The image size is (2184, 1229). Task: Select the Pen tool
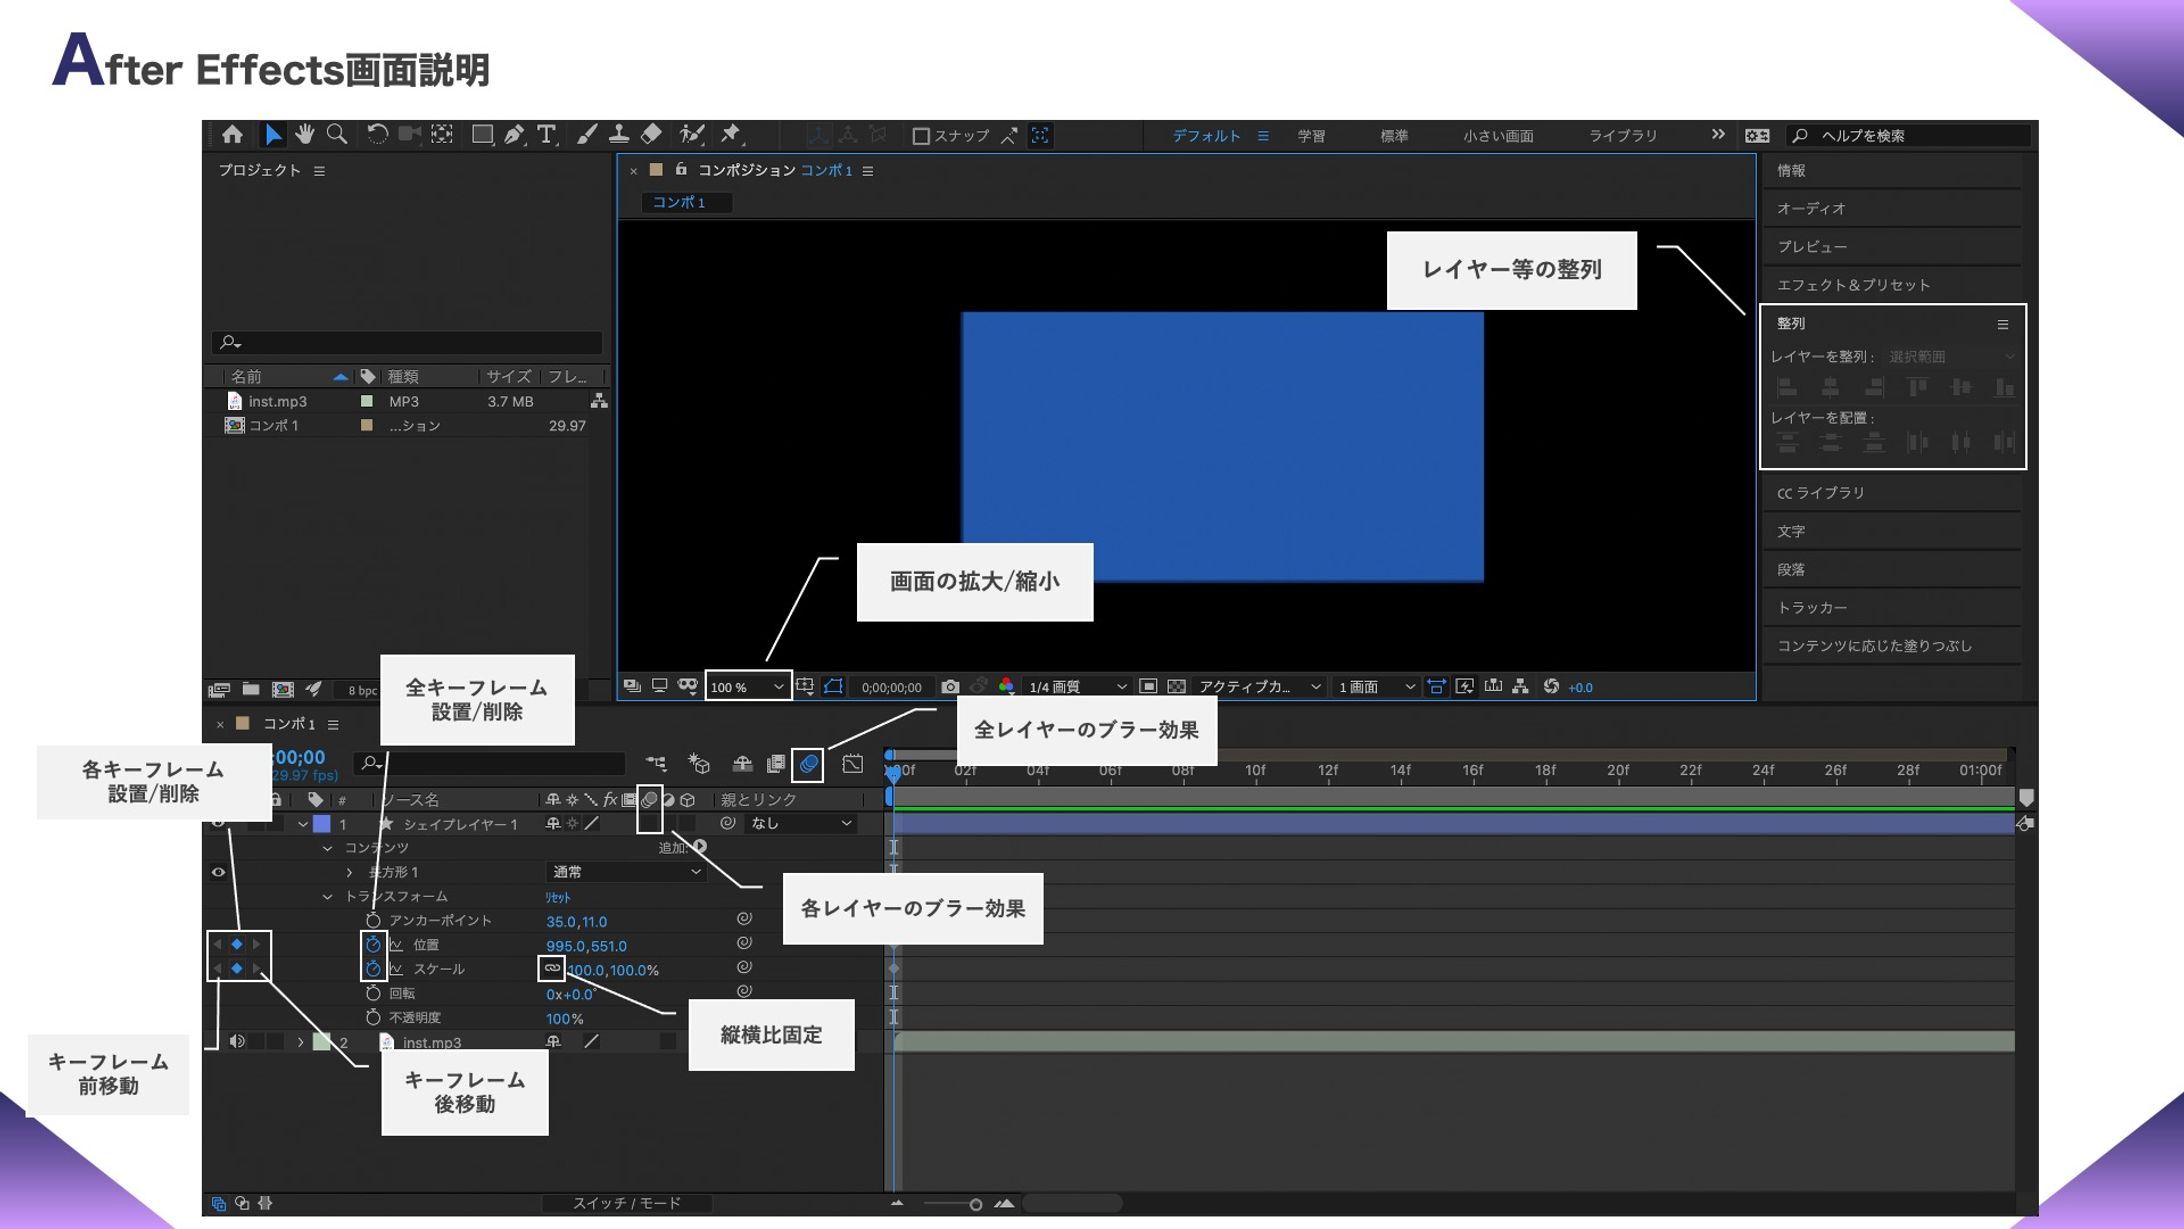514,135
